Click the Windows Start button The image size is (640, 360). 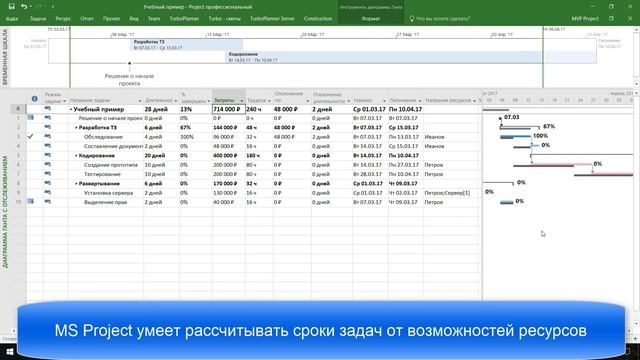click(9, 352)
